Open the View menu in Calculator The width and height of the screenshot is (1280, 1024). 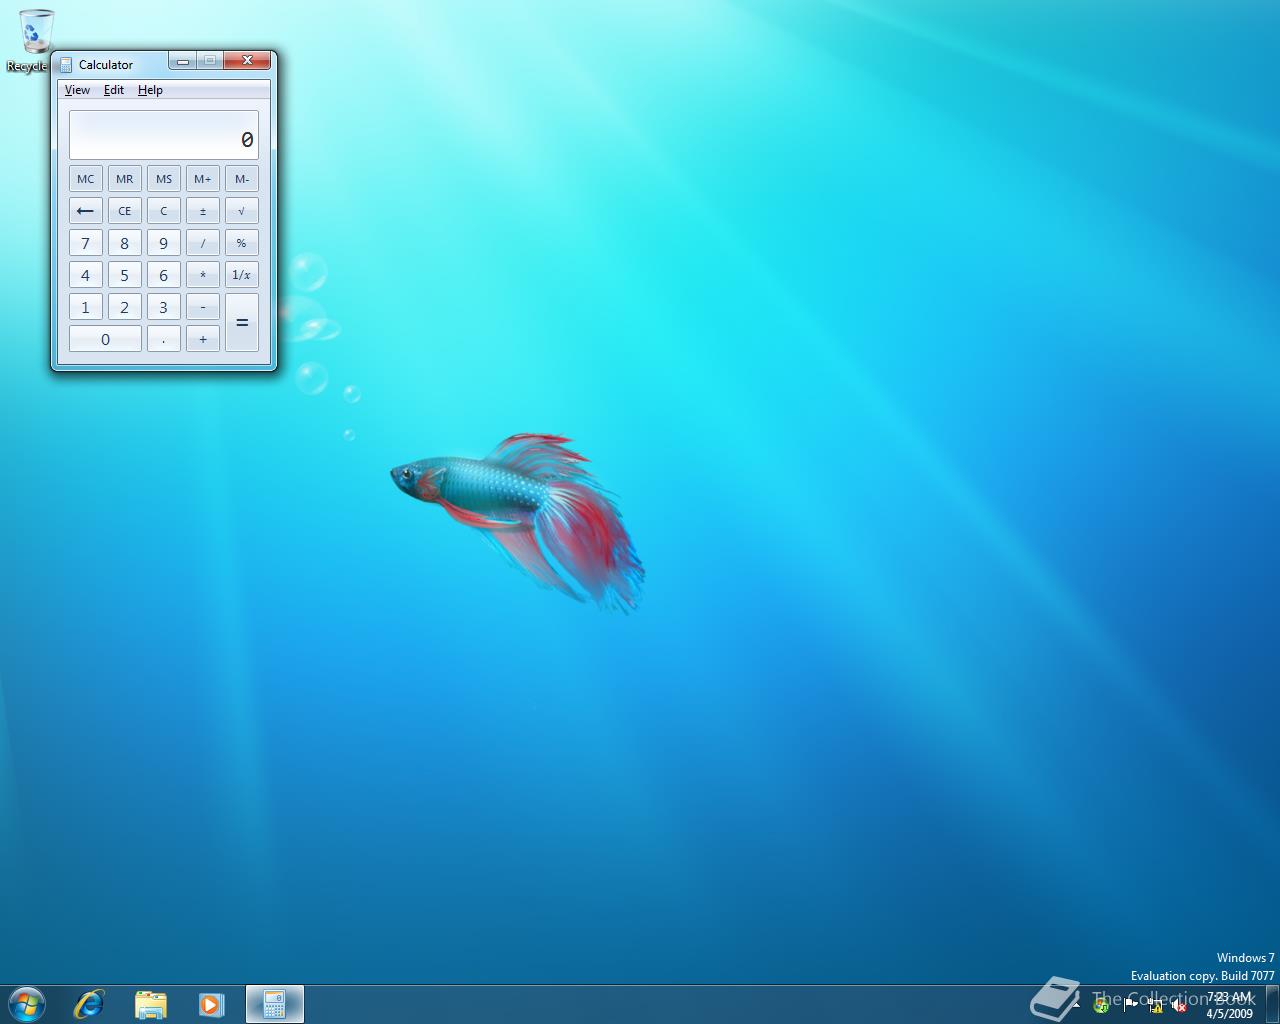pyautogui.click(x=77, y=90)
